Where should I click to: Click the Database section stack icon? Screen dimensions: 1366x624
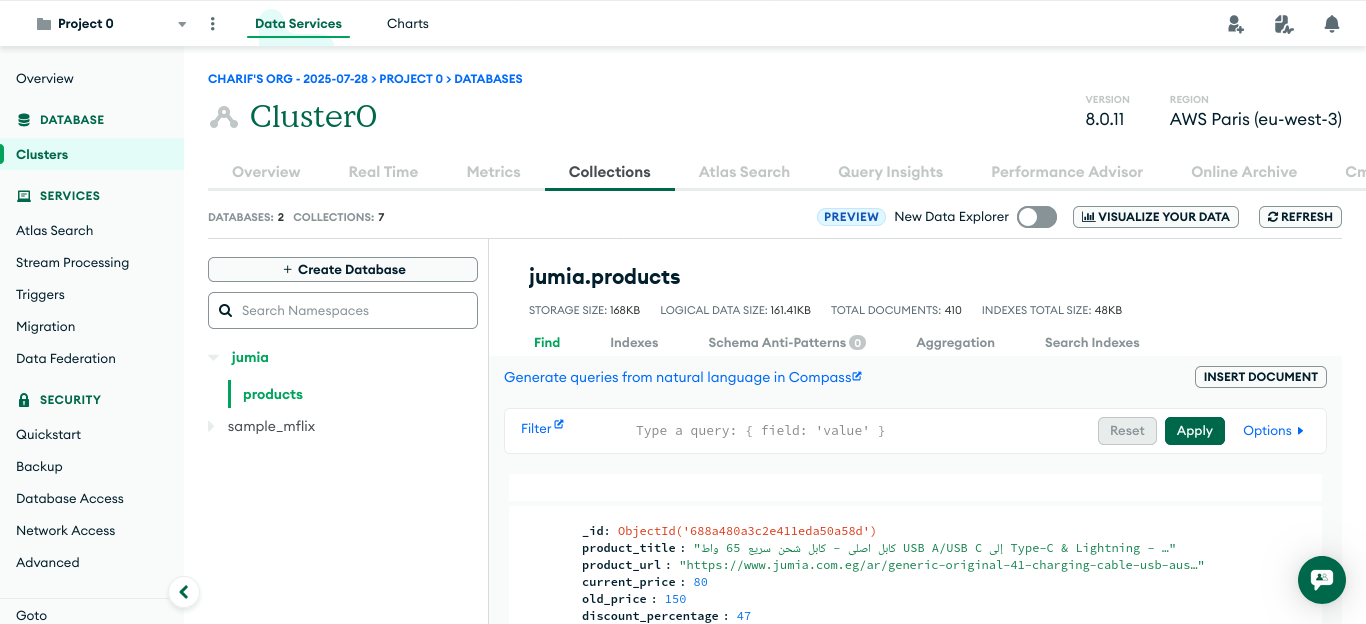24,120
